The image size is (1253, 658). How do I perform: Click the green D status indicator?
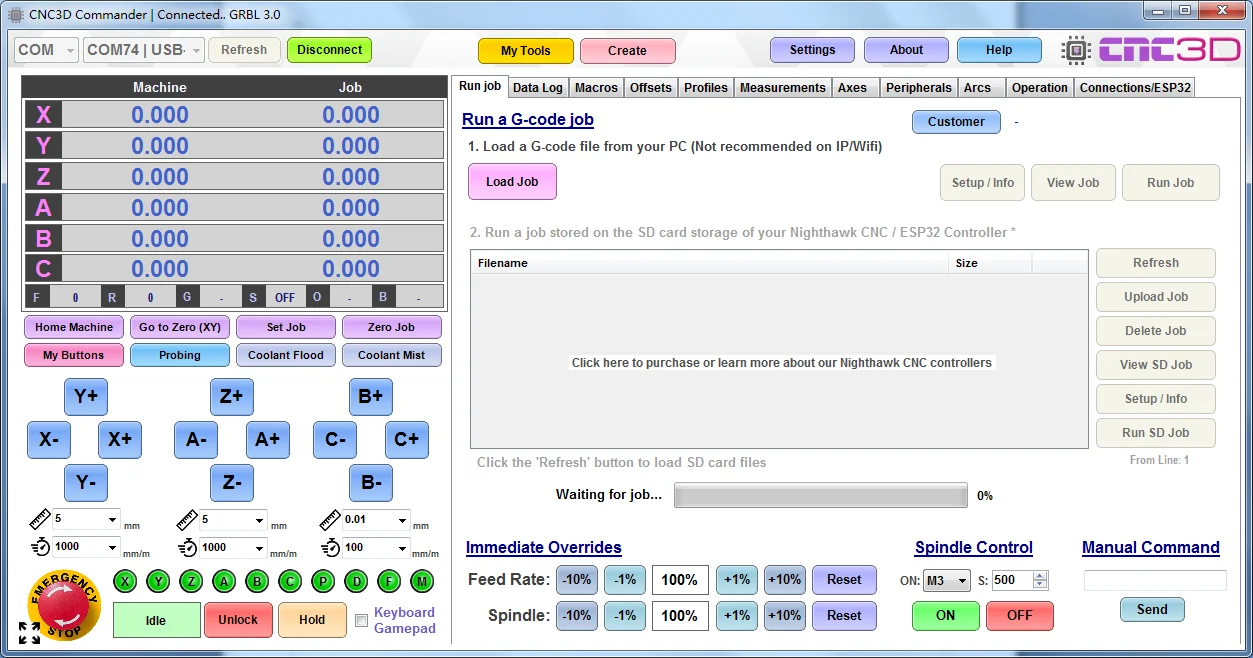coord(356,581)
